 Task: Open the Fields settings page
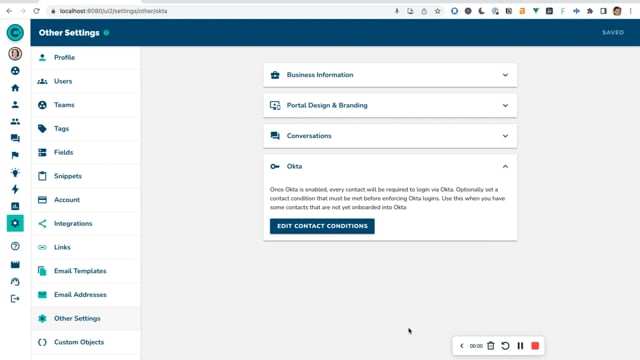pyautogui.click(x=86, y=152)
